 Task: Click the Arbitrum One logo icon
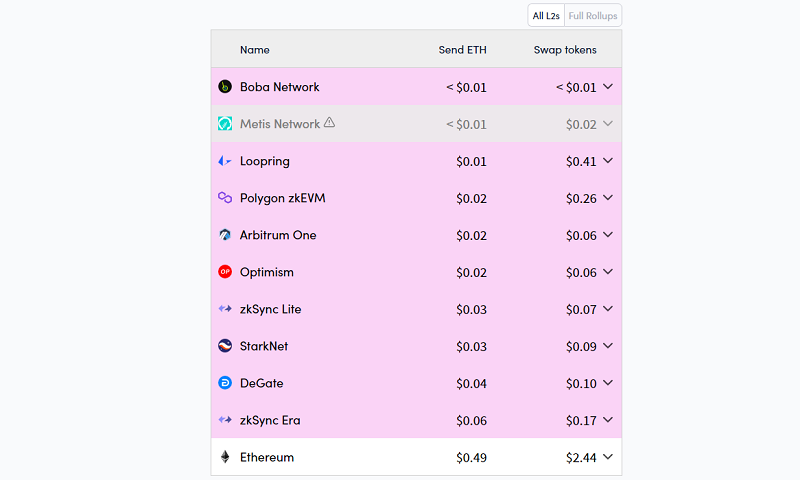(225, 235)
